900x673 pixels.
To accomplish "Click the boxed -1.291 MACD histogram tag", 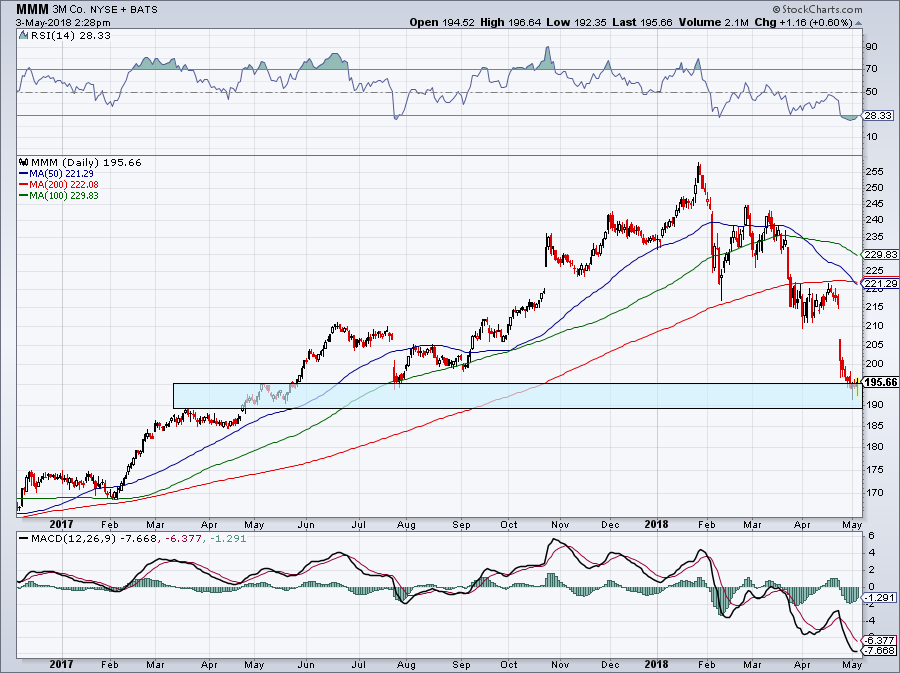I will pos(879,597).
